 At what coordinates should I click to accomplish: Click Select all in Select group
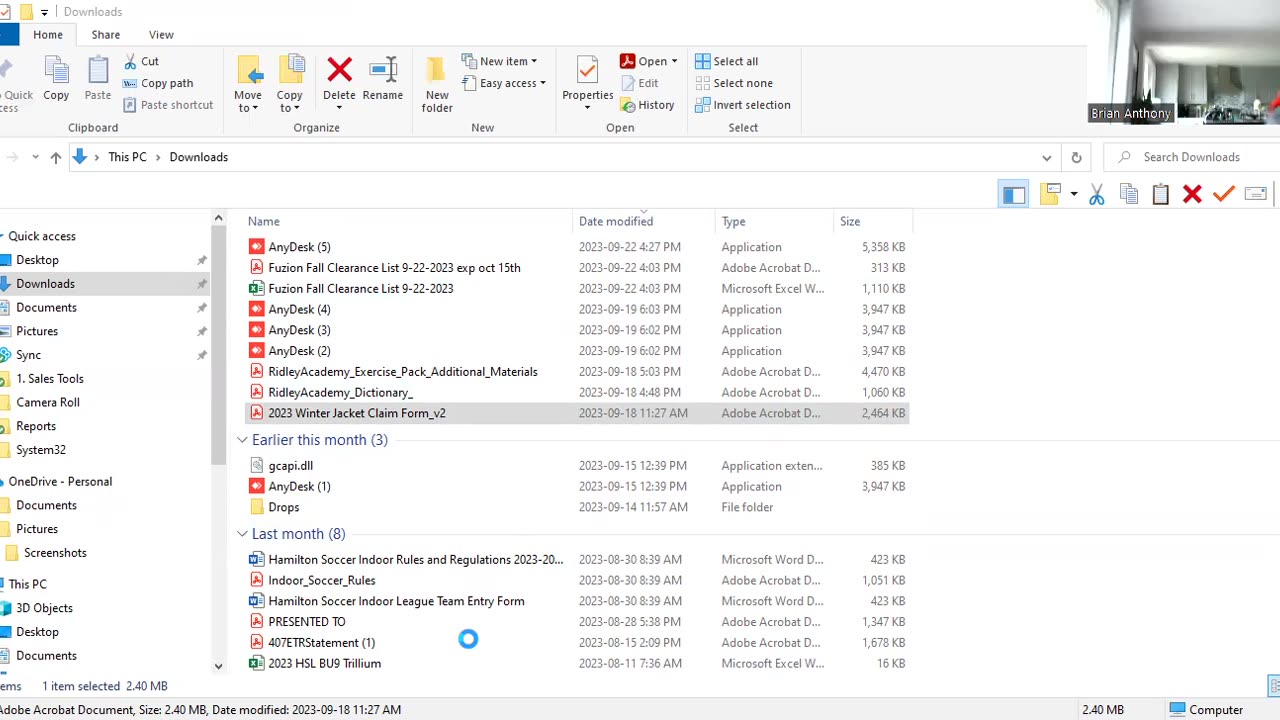727,61
